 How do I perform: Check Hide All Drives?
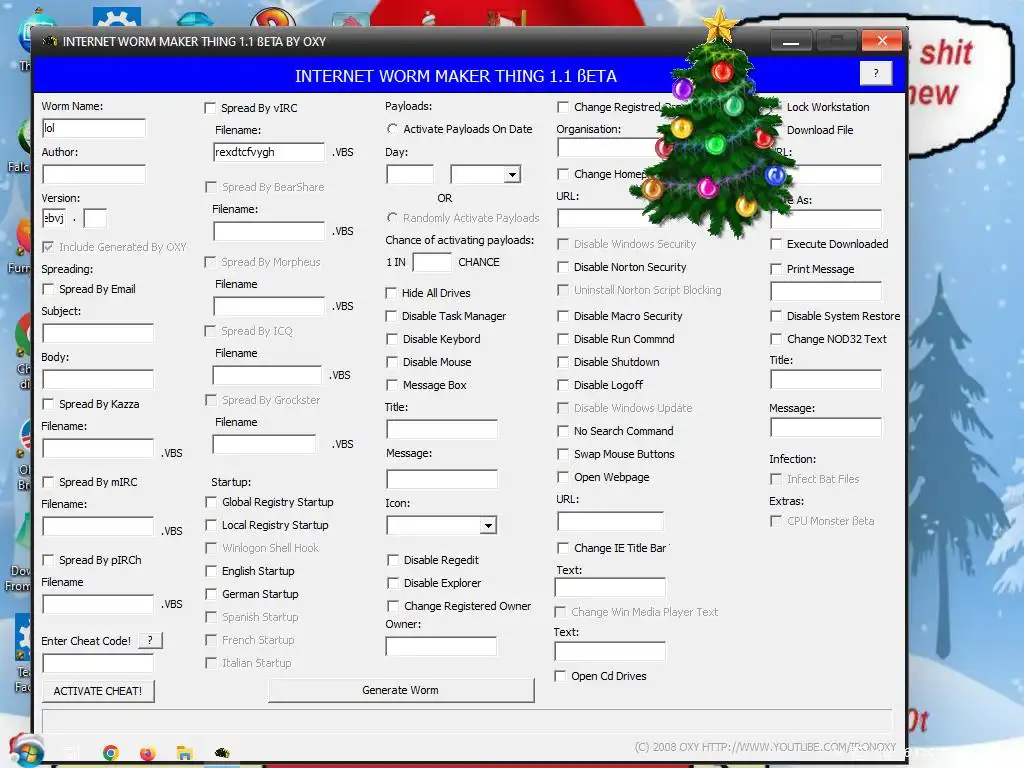(391, 293)
